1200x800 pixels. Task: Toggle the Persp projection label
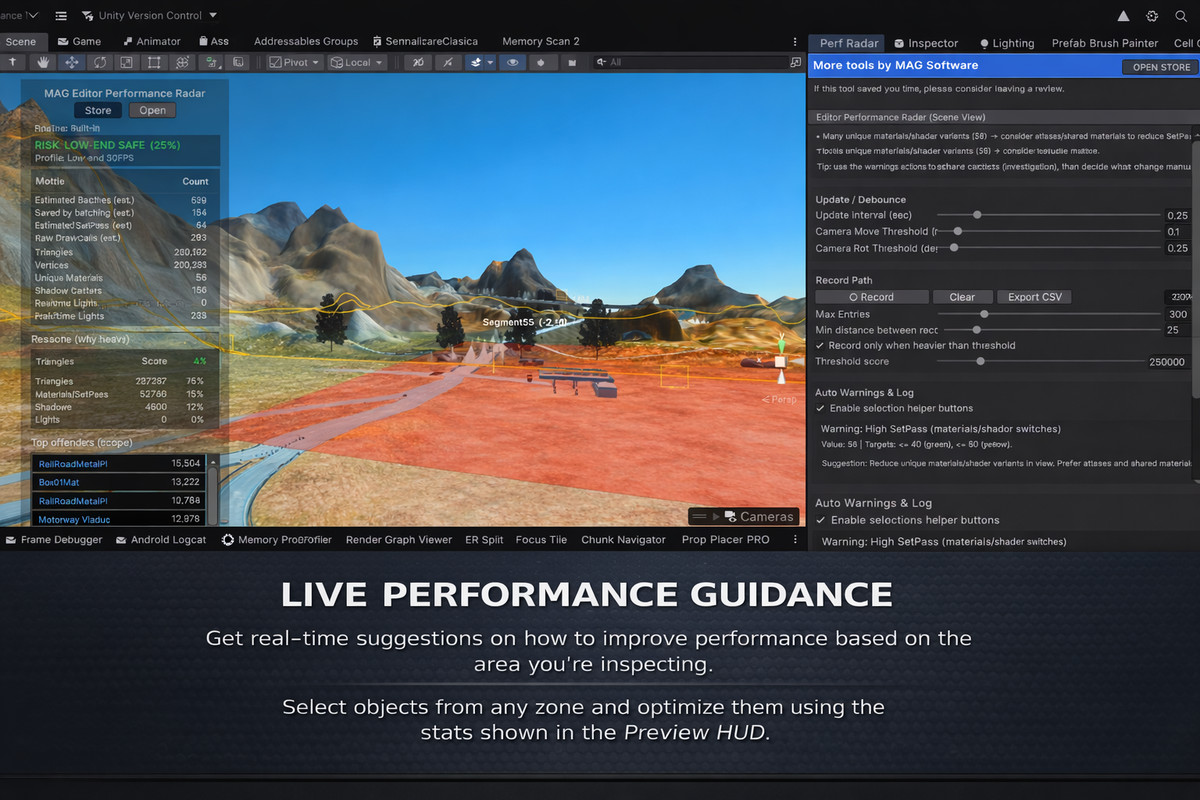pyautogui.click(x=779, y=399)
